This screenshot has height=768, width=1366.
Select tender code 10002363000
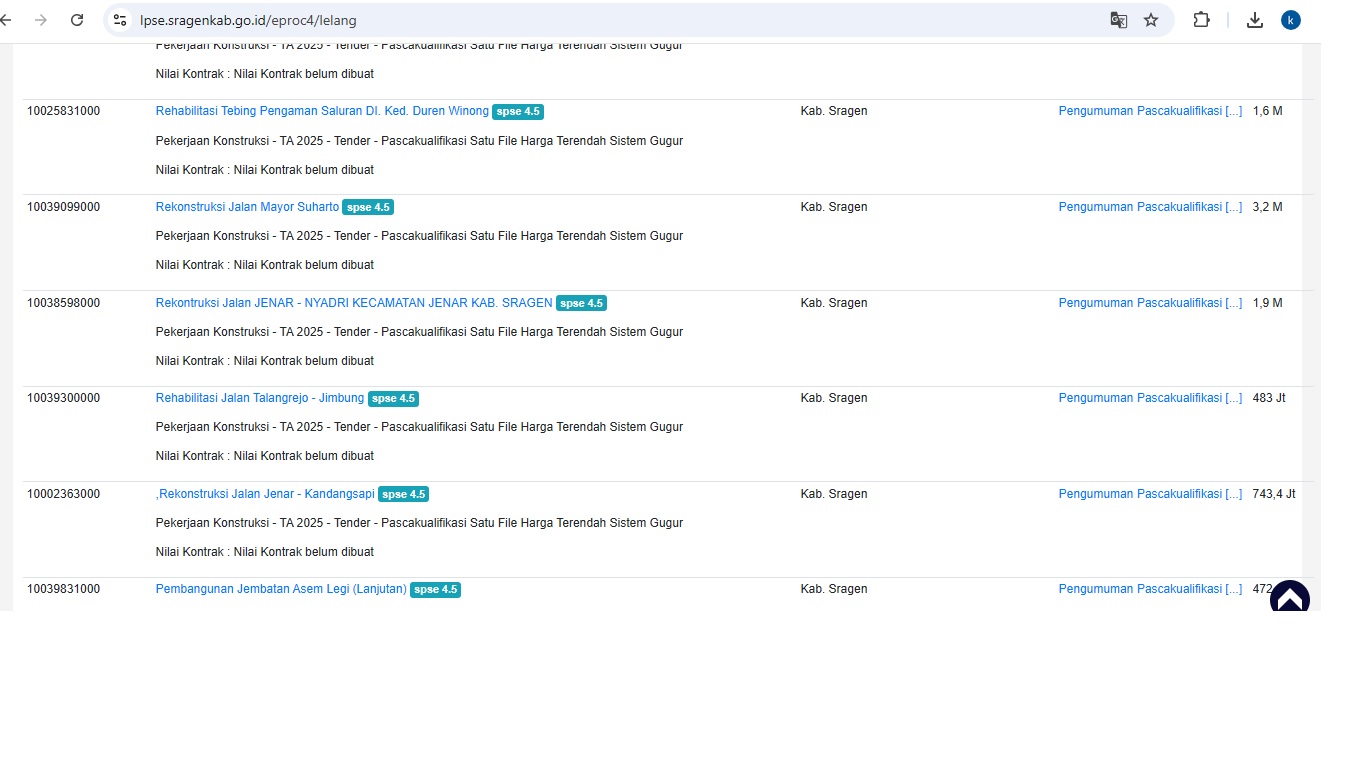coord(63,494)
